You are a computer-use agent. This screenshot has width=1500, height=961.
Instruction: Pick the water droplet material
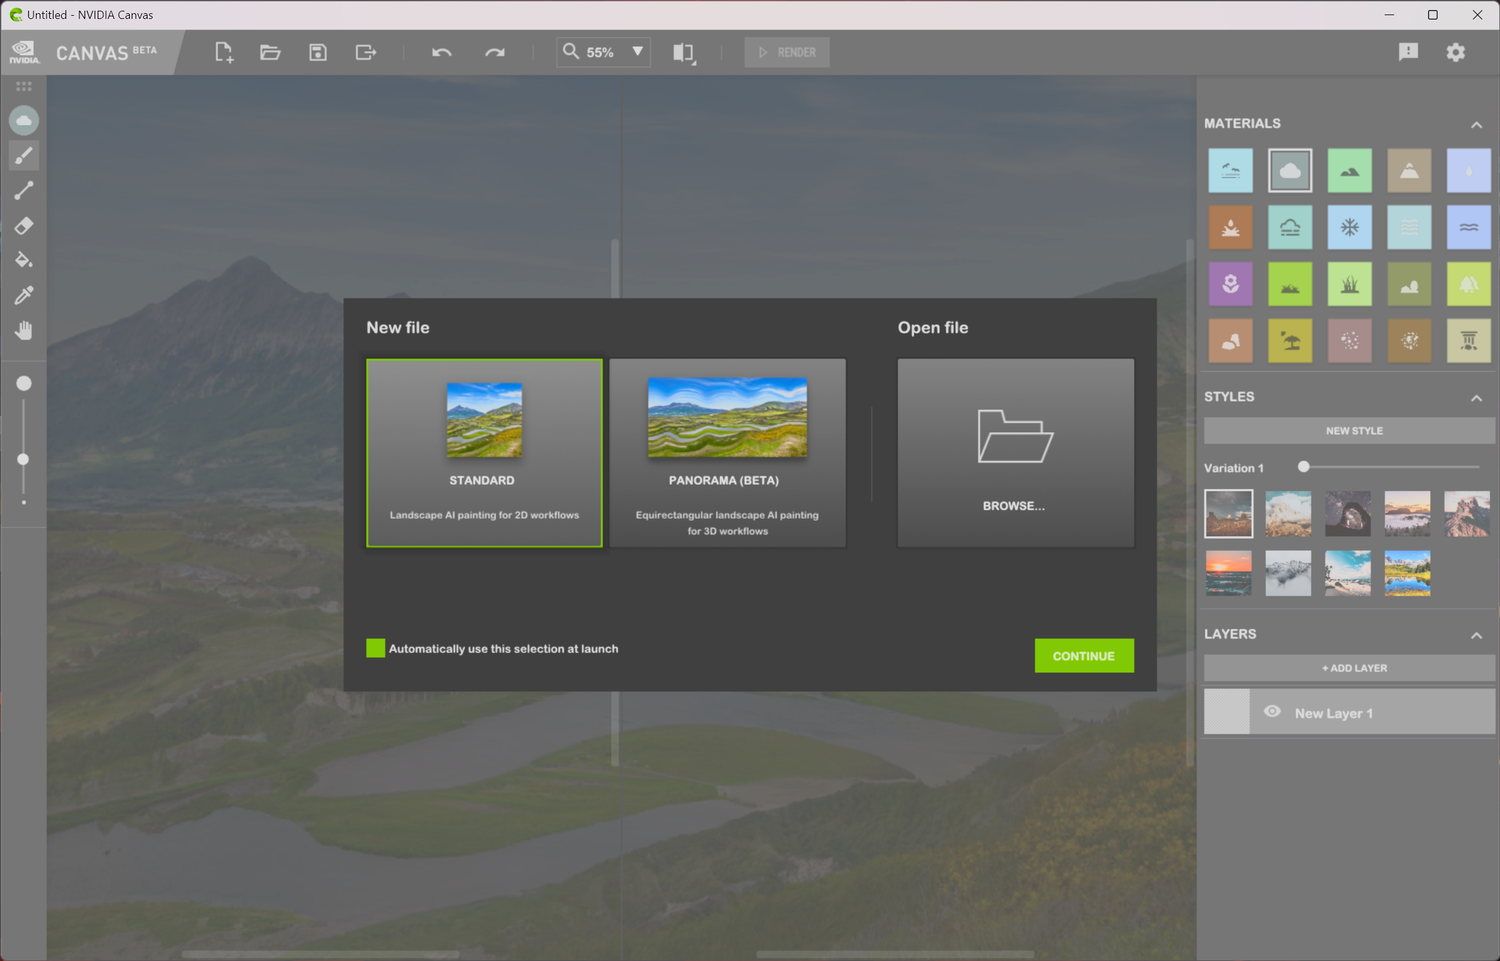[x=1469, y=171]
